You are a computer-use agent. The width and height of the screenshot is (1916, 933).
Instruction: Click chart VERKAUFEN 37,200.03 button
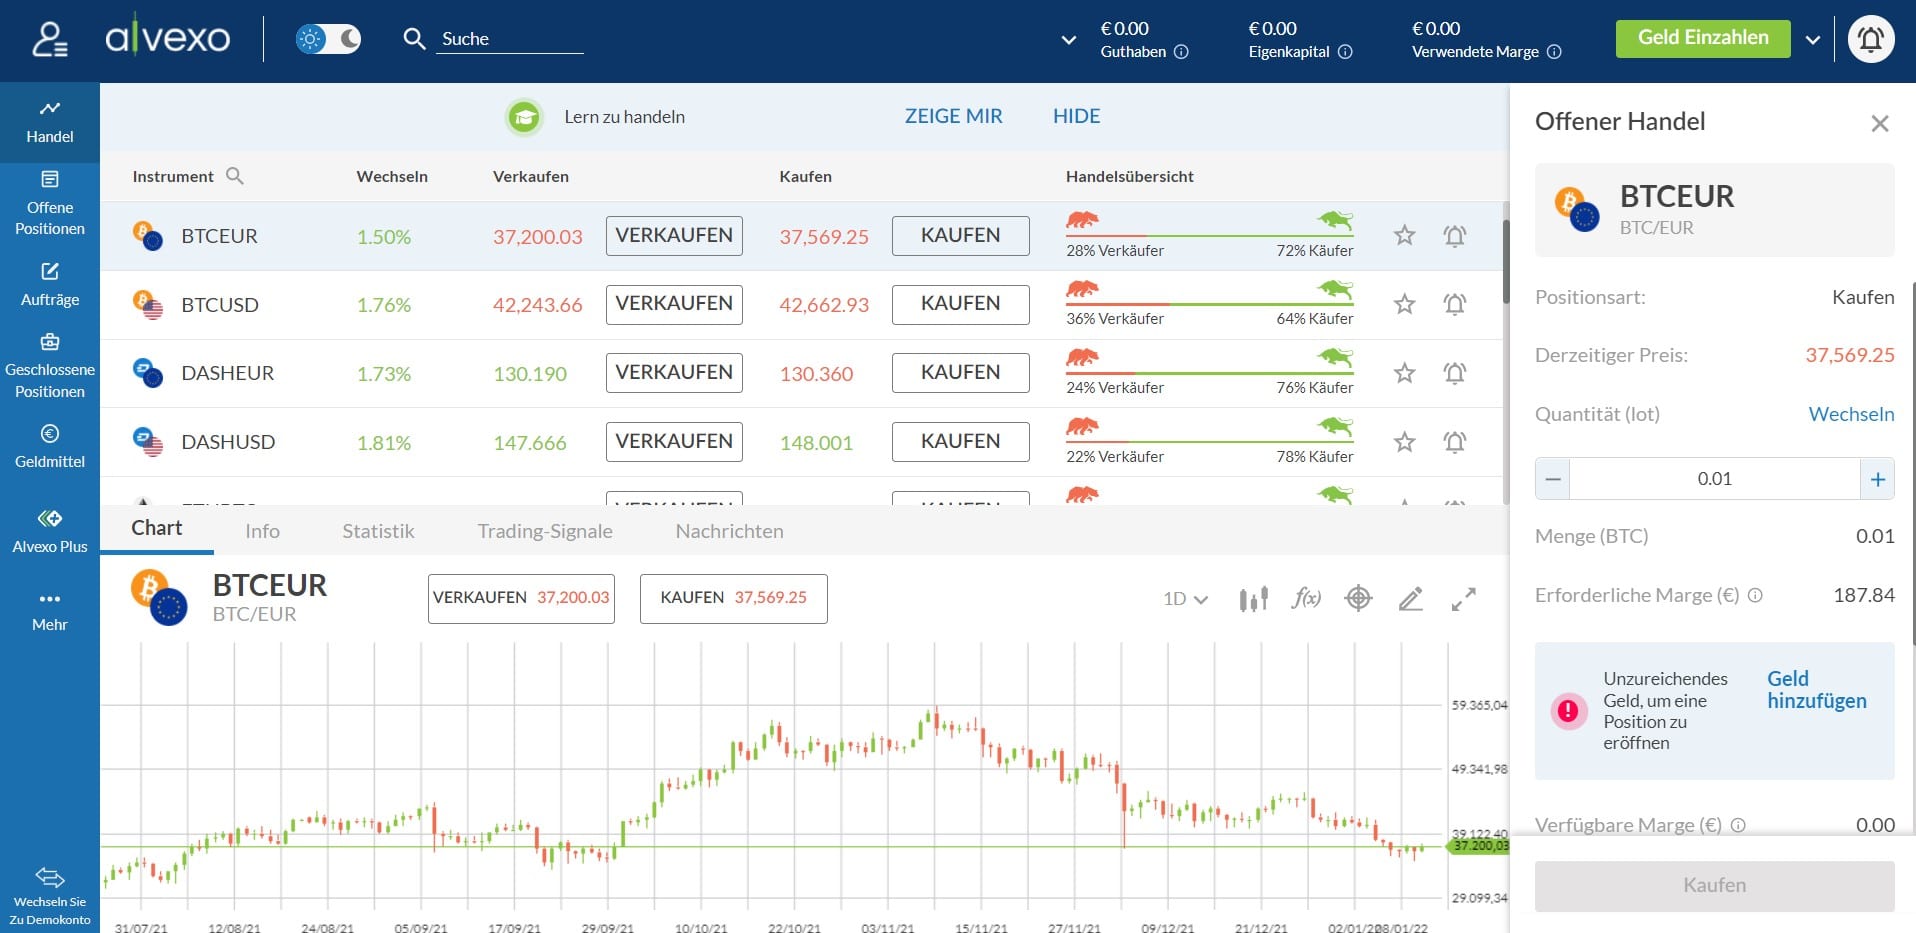coord(521,598)
